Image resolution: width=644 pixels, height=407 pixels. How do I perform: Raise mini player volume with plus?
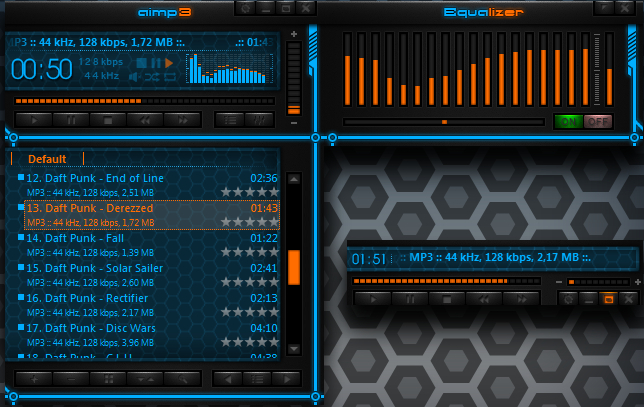637,282
